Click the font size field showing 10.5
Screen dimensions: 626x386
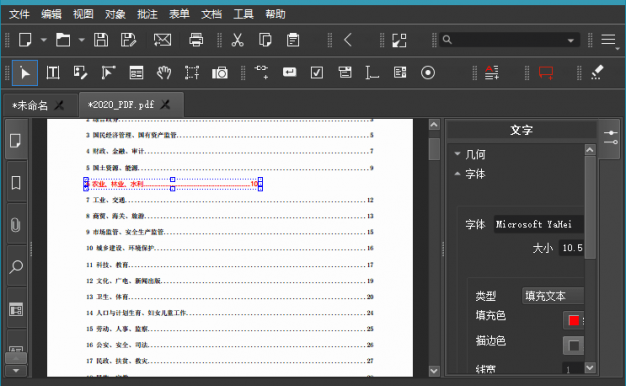click(x=571, y=248)
